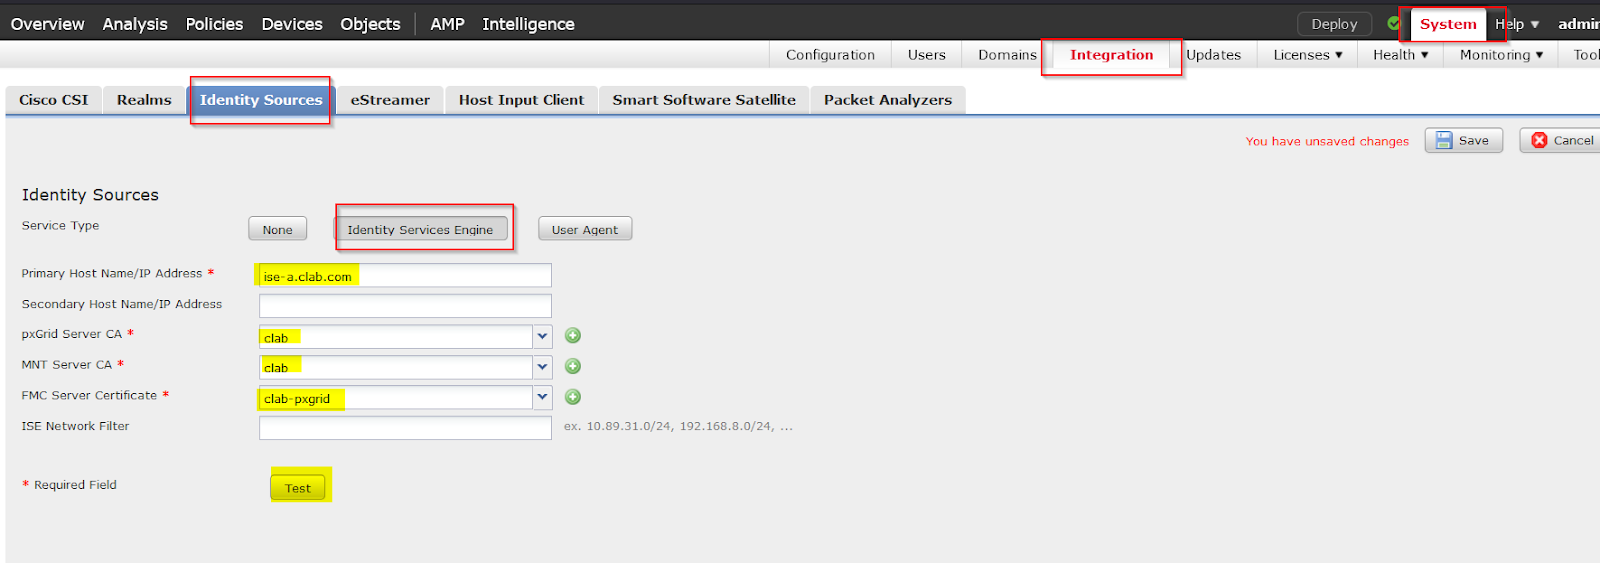Expand the Health menu

click(1400, 55)
